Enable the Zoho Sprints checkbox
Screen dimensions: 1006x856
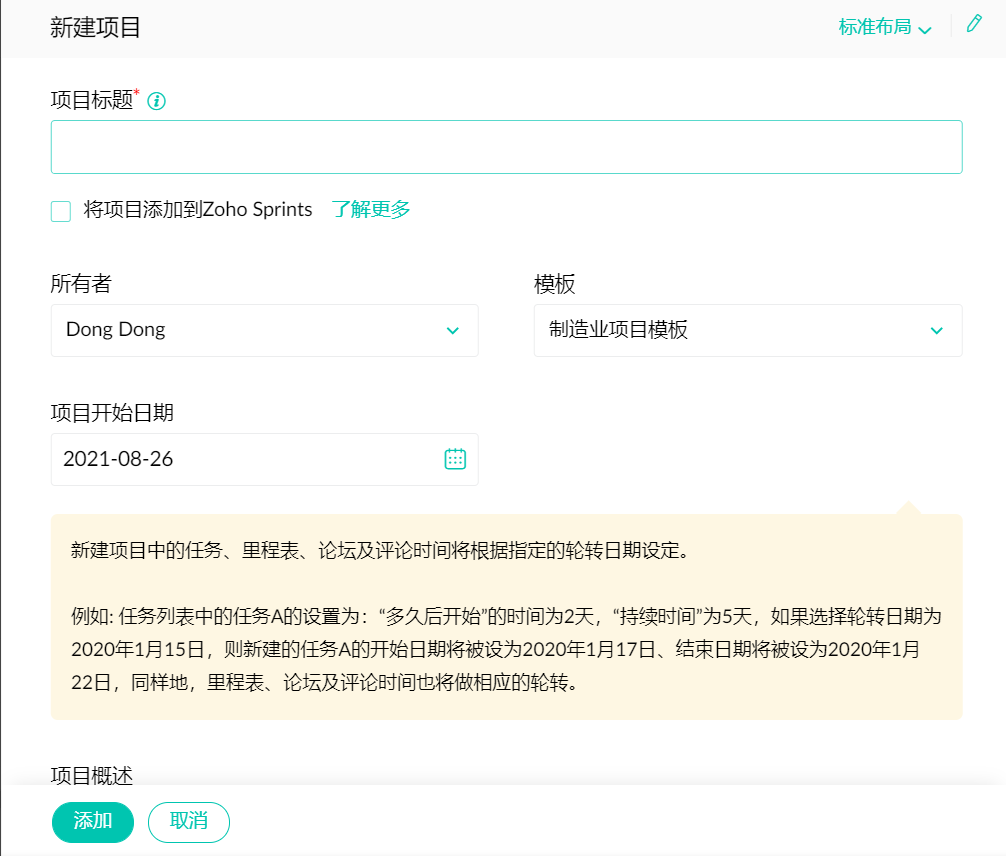point(61,211)
